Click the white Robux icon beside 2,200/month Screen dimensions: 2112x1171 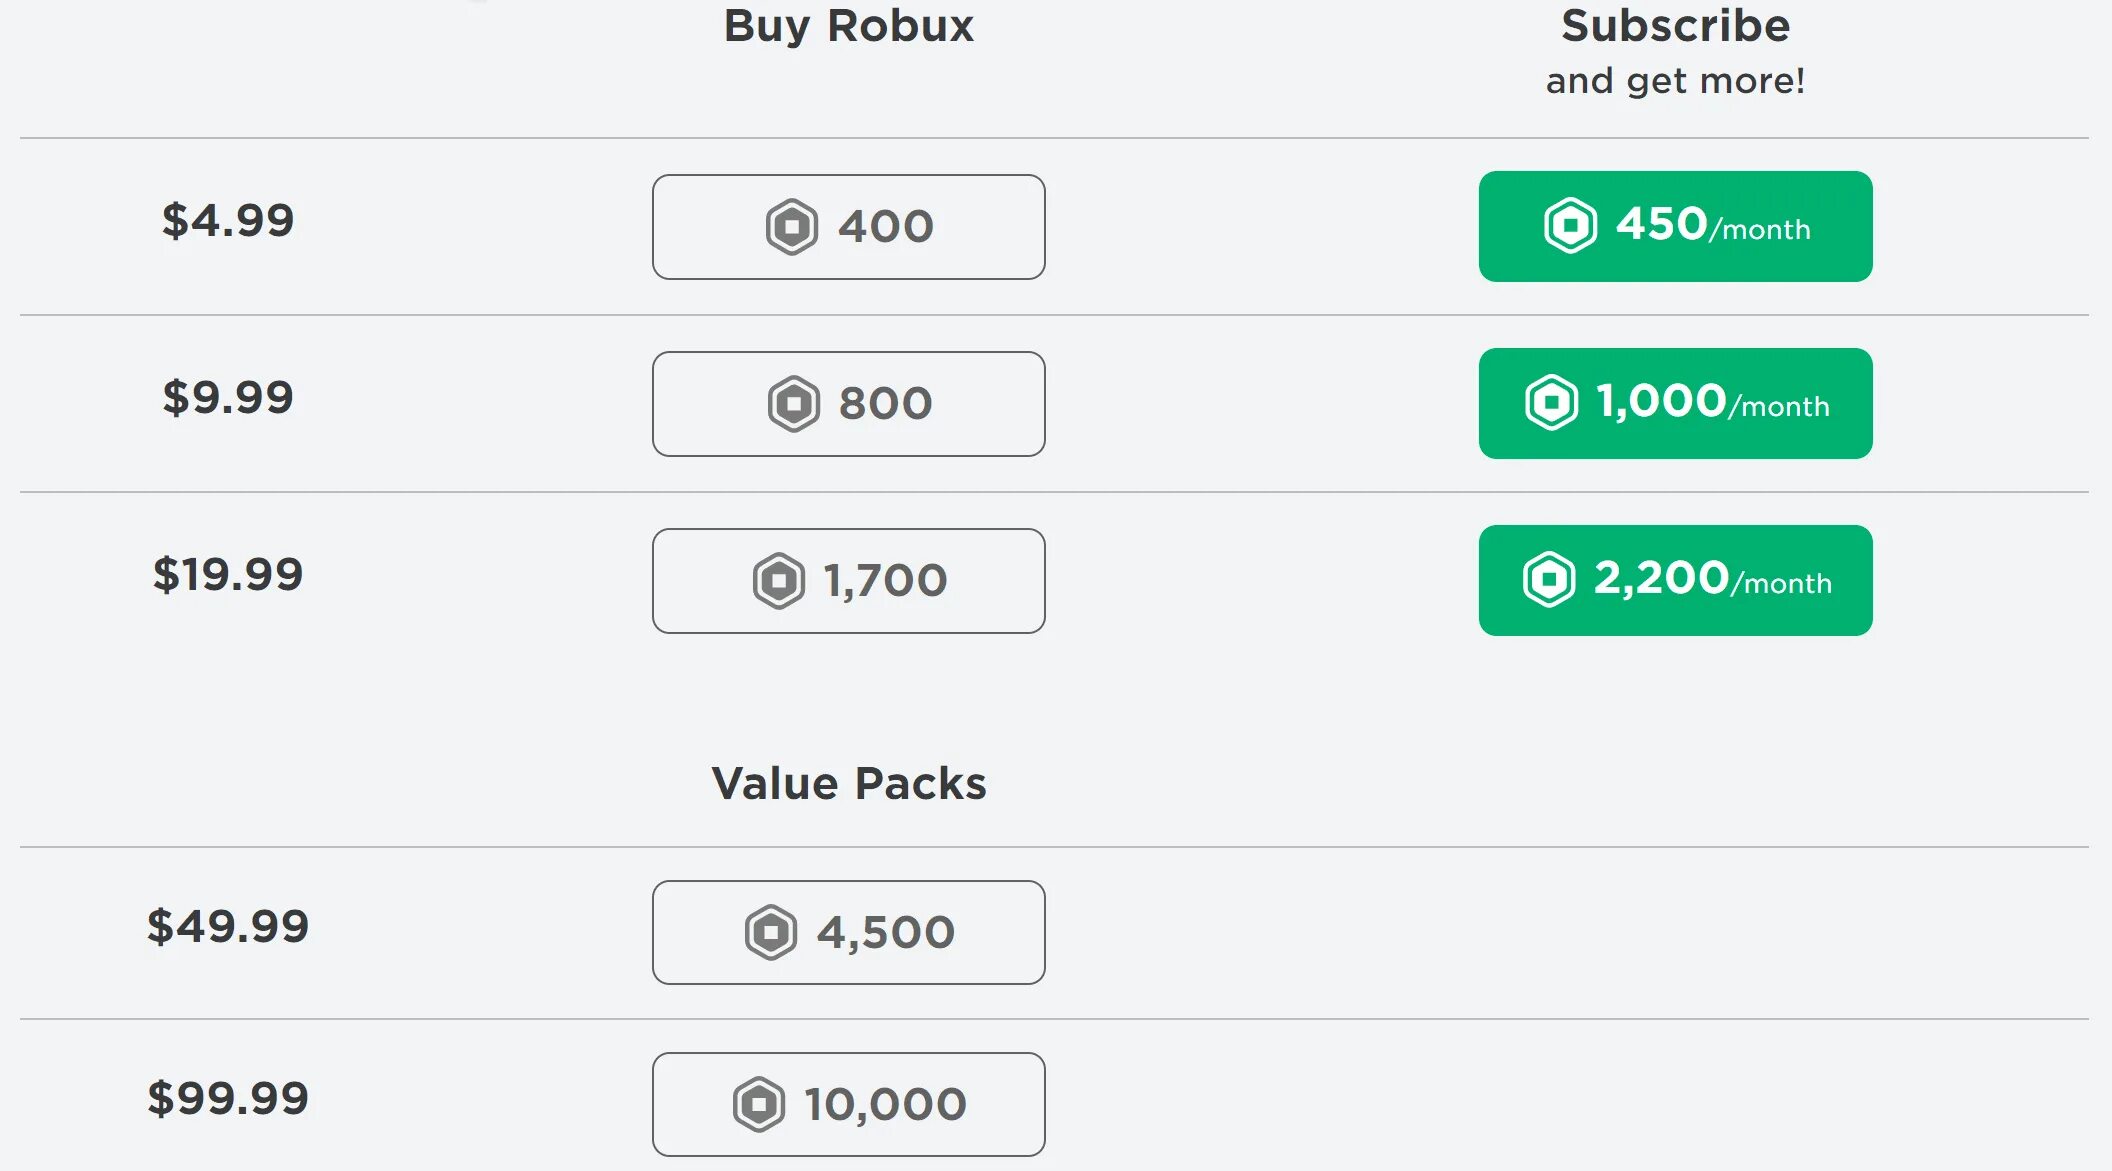[x=1549, y=579]
